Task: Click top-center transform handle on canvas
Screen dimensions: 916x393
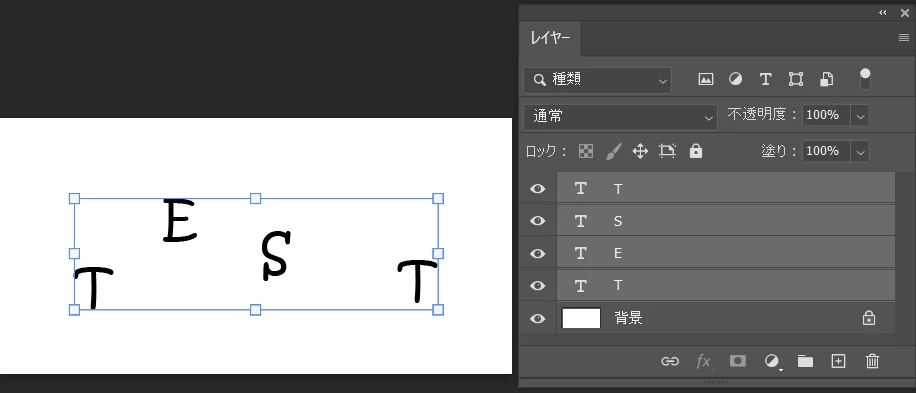Action: point(255,199)
